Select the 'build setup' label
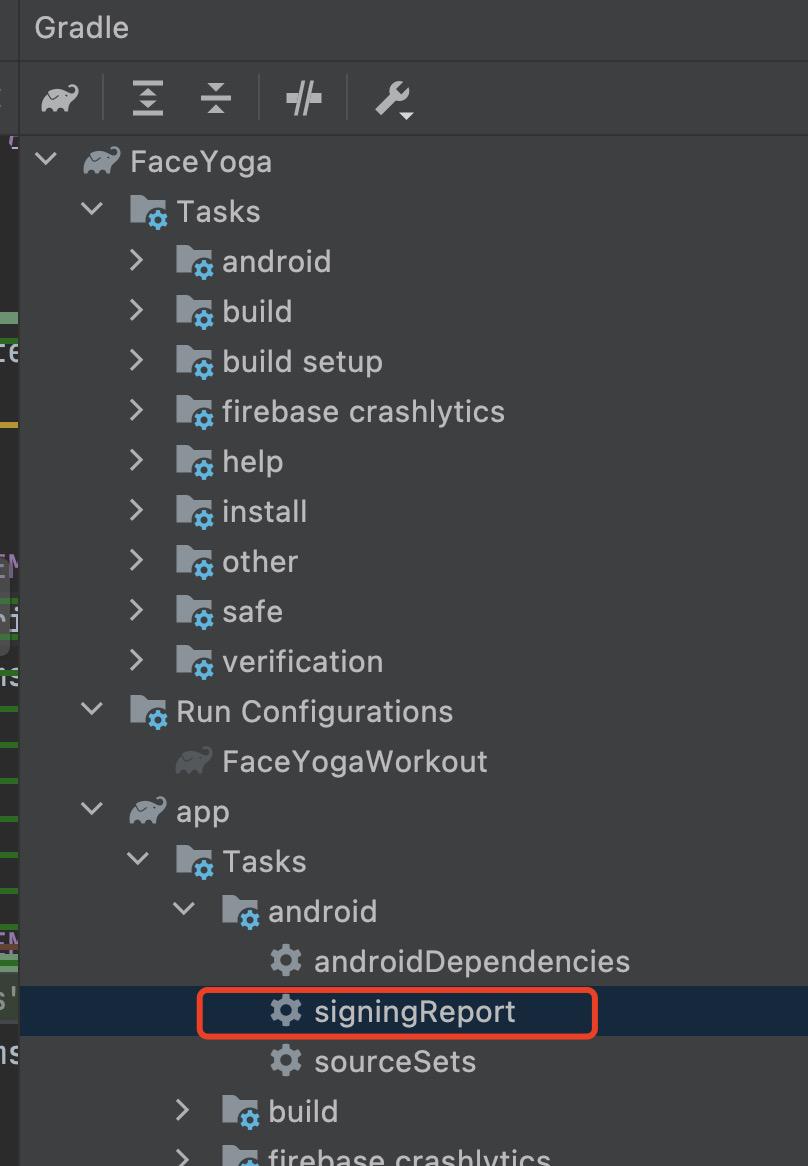 click(x=303, y=362)
